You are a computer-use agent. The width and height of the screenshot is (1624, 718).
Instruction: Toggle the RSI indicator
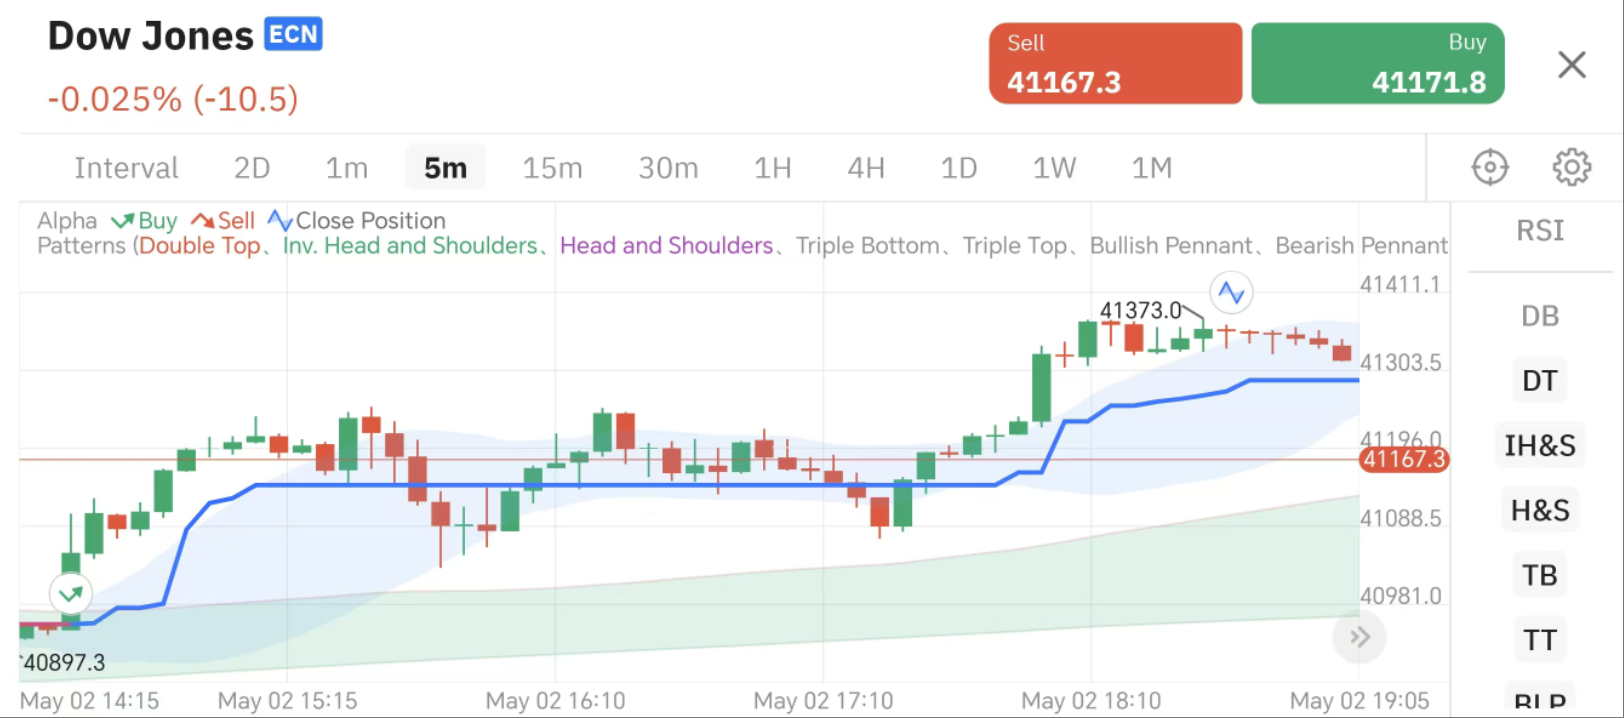coord(1539,231)
